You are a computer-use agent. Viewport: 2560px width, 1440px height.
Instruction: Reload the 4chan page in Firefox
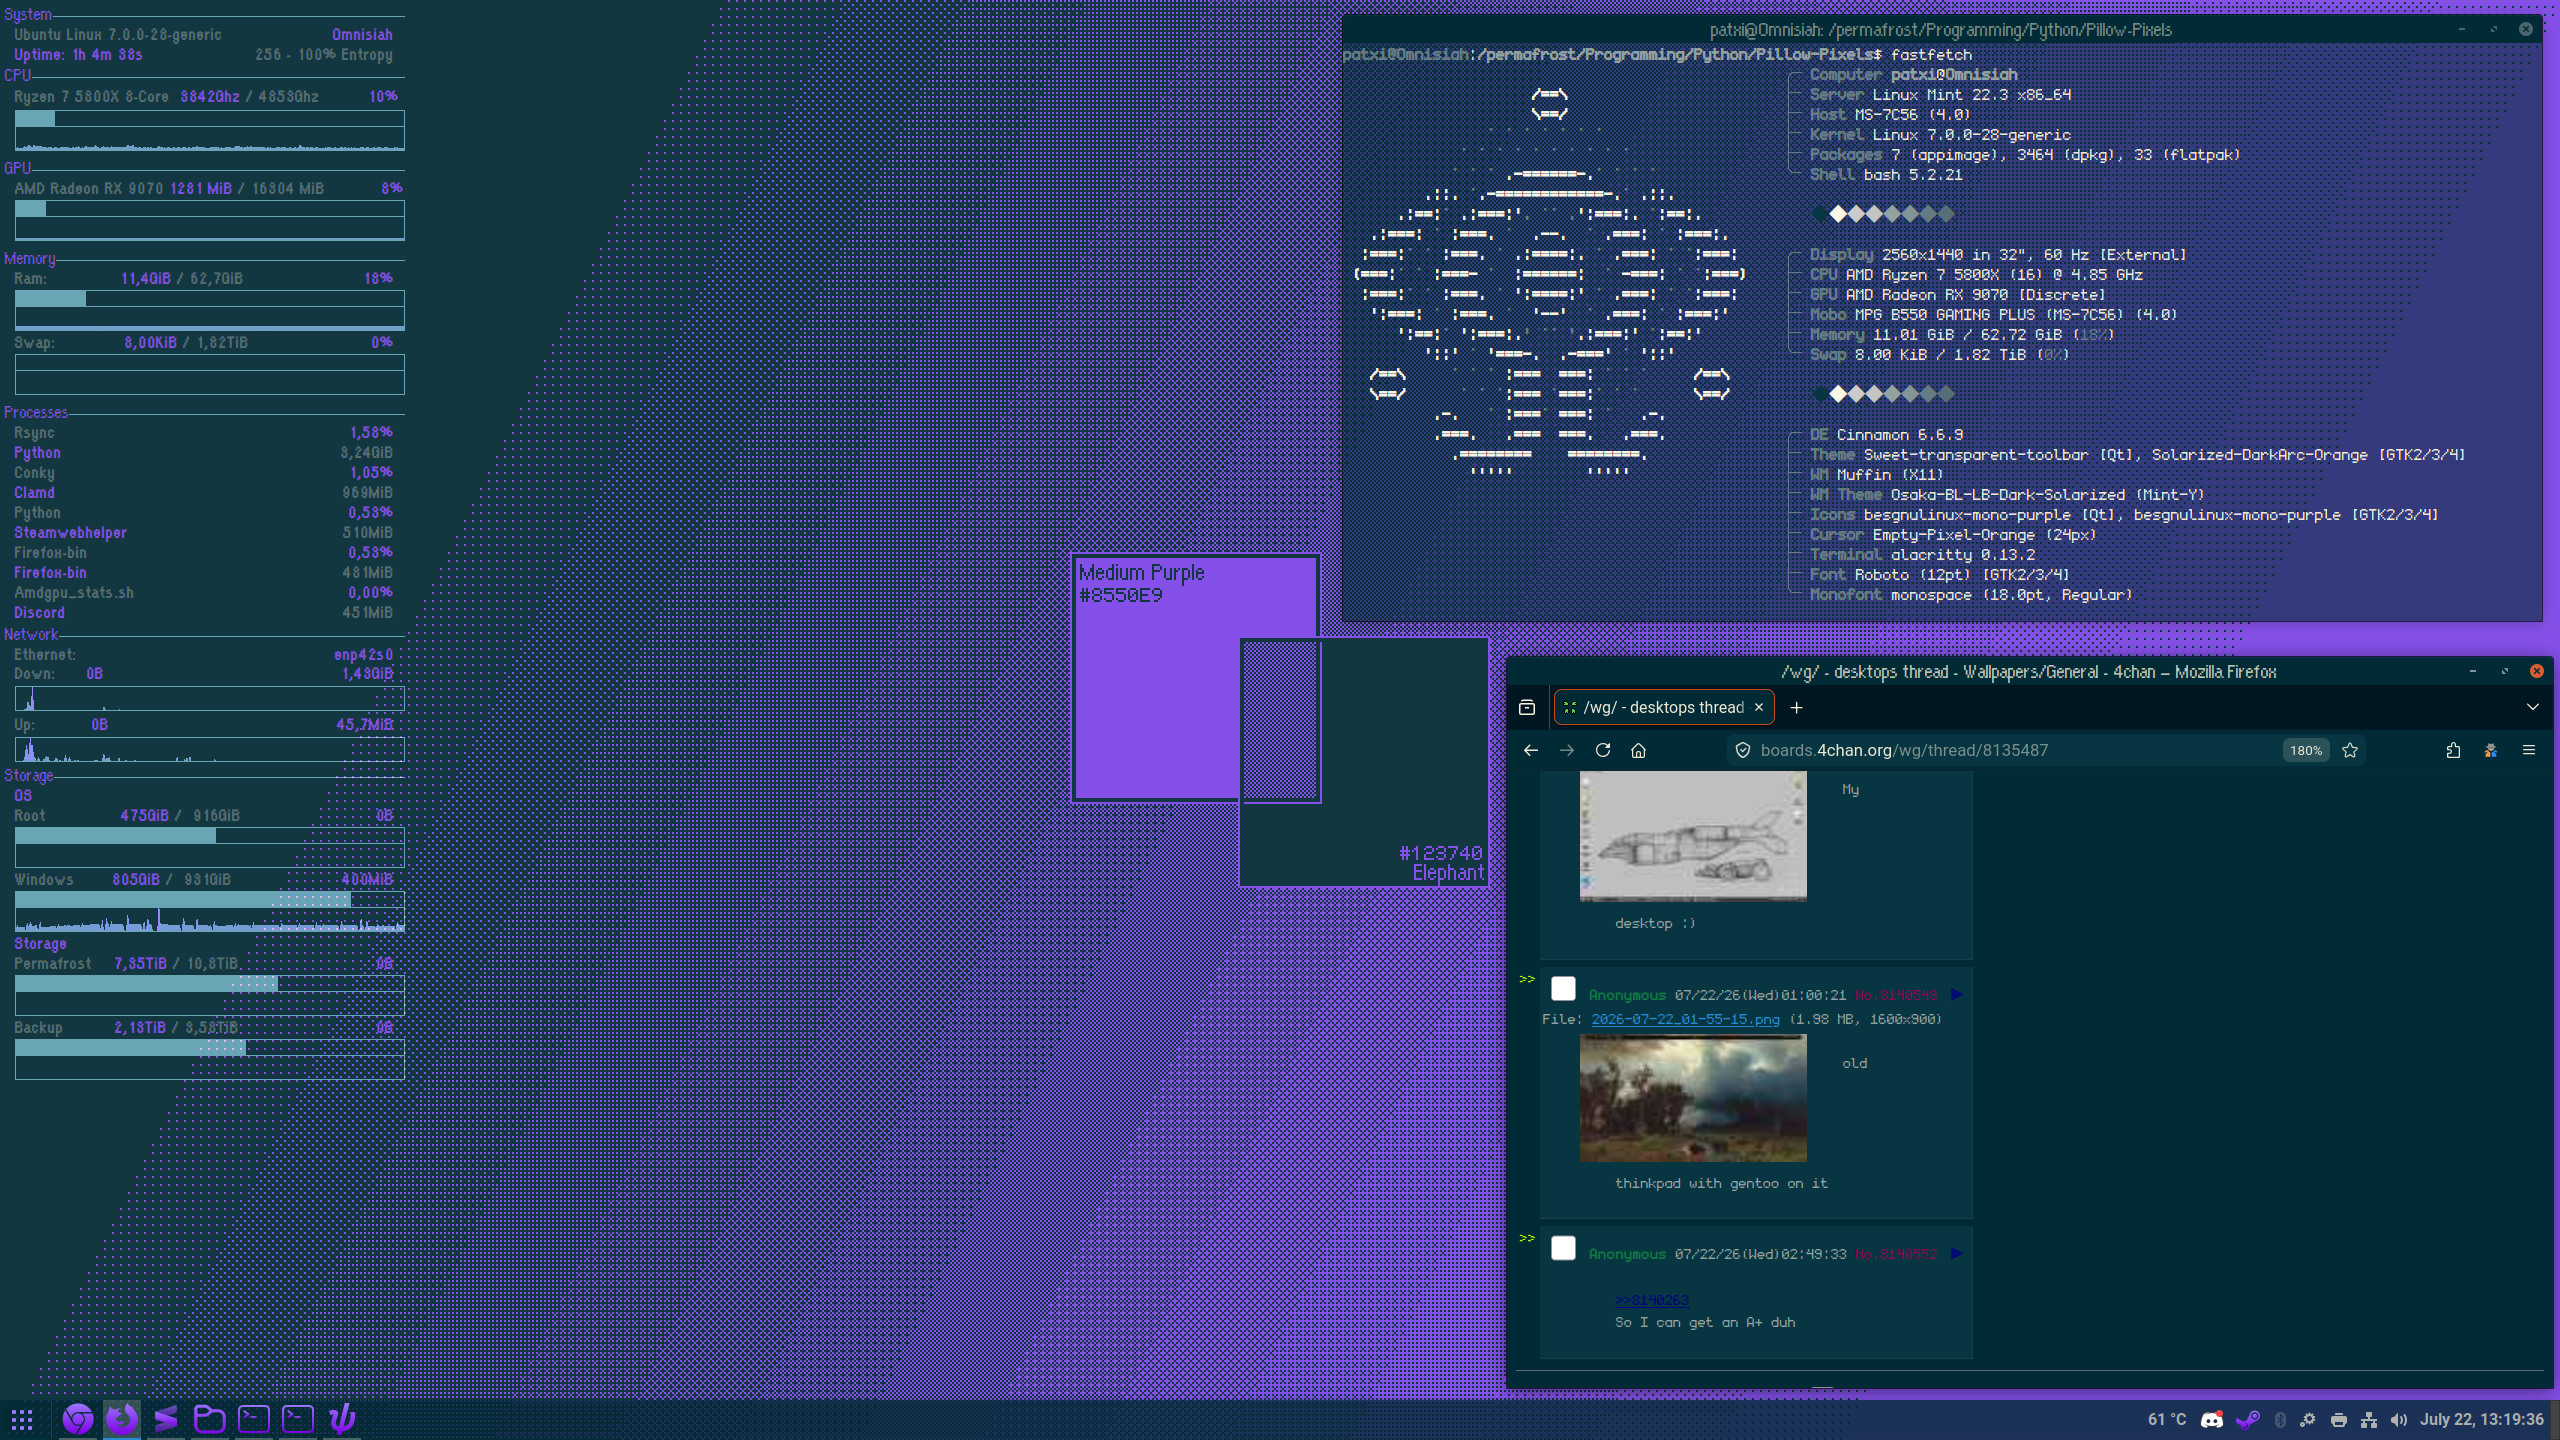1603,750
